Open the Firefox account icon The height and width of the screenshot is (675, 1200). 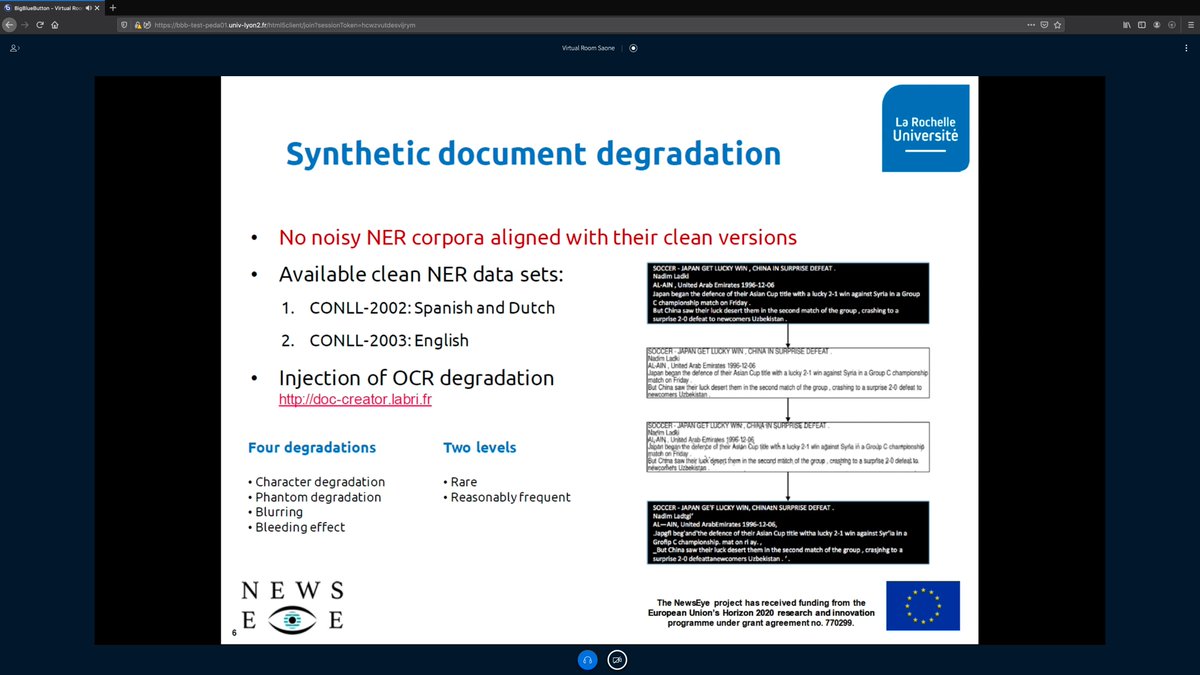[1157, 24]
